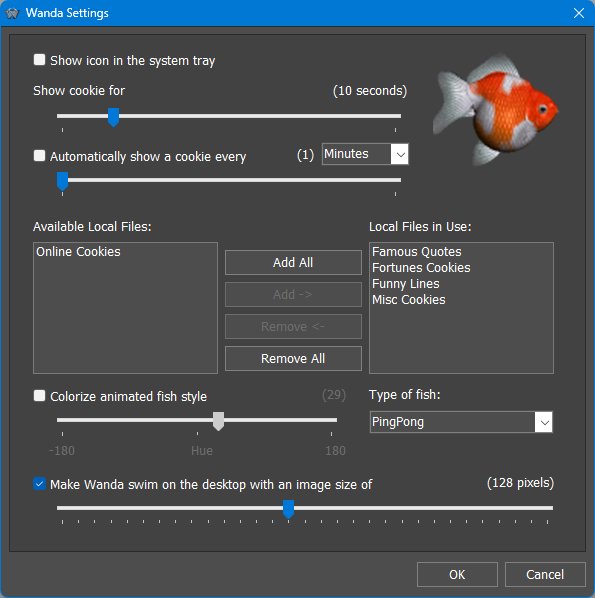This screenshot has height=598, width=595.
Task: Click the auto cookie interval slider handle
Action: click(x=63, y=181)
